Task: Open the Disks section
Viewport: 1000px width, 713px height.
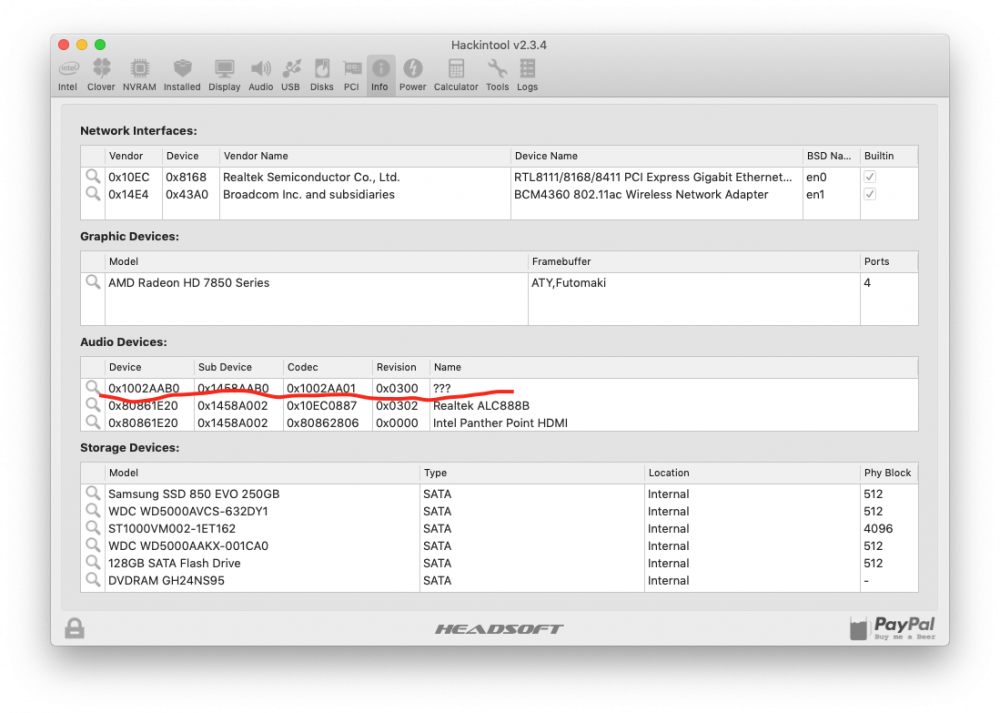Action: tap(321, 75)
